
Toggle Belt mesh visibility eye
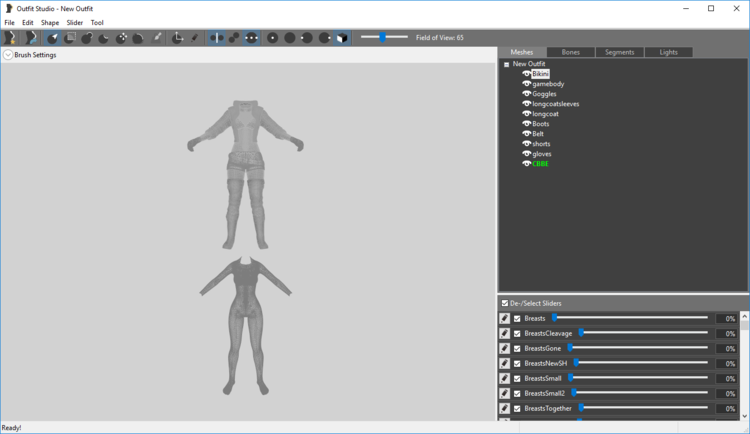(526, 134)
